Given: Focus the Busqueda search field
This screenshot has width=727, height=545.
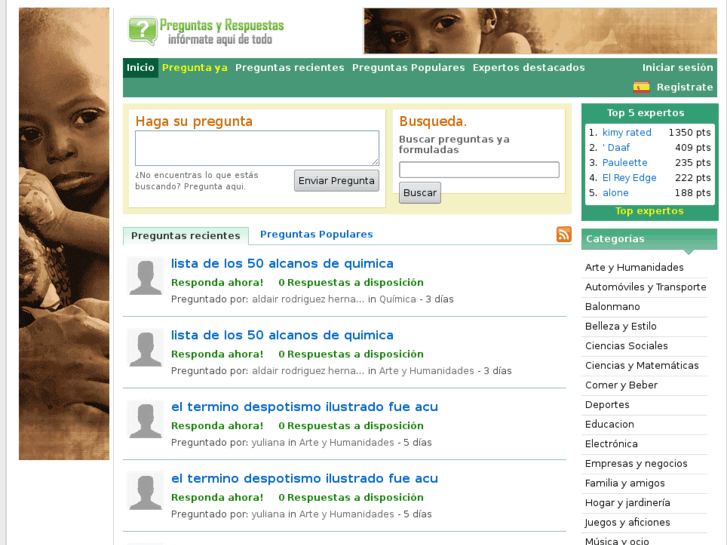Looking at the screenshot, I should click(479, 169).
